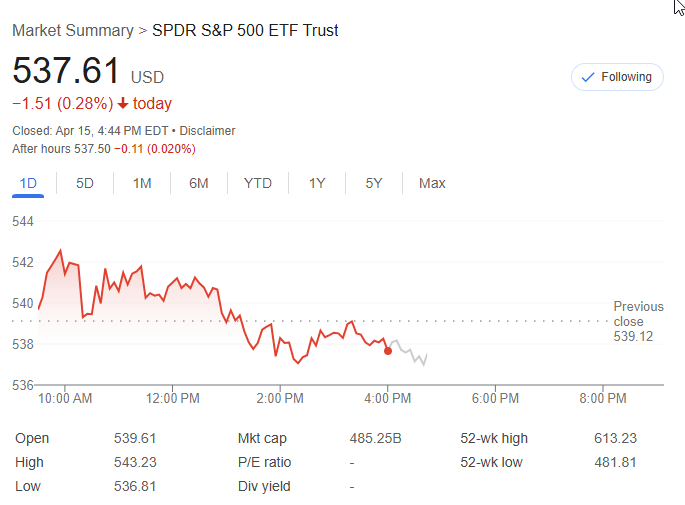685x505 pixels.
Task: Select the Max range tab
Action: tap(432, 183)
